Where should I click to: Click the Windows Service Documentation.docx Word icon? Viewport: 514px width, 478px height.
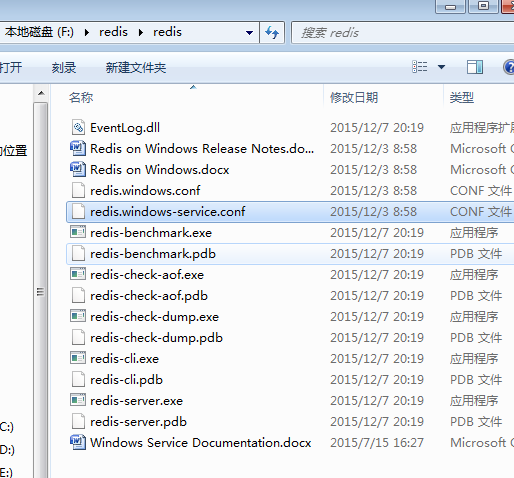(x=78, y=442)
